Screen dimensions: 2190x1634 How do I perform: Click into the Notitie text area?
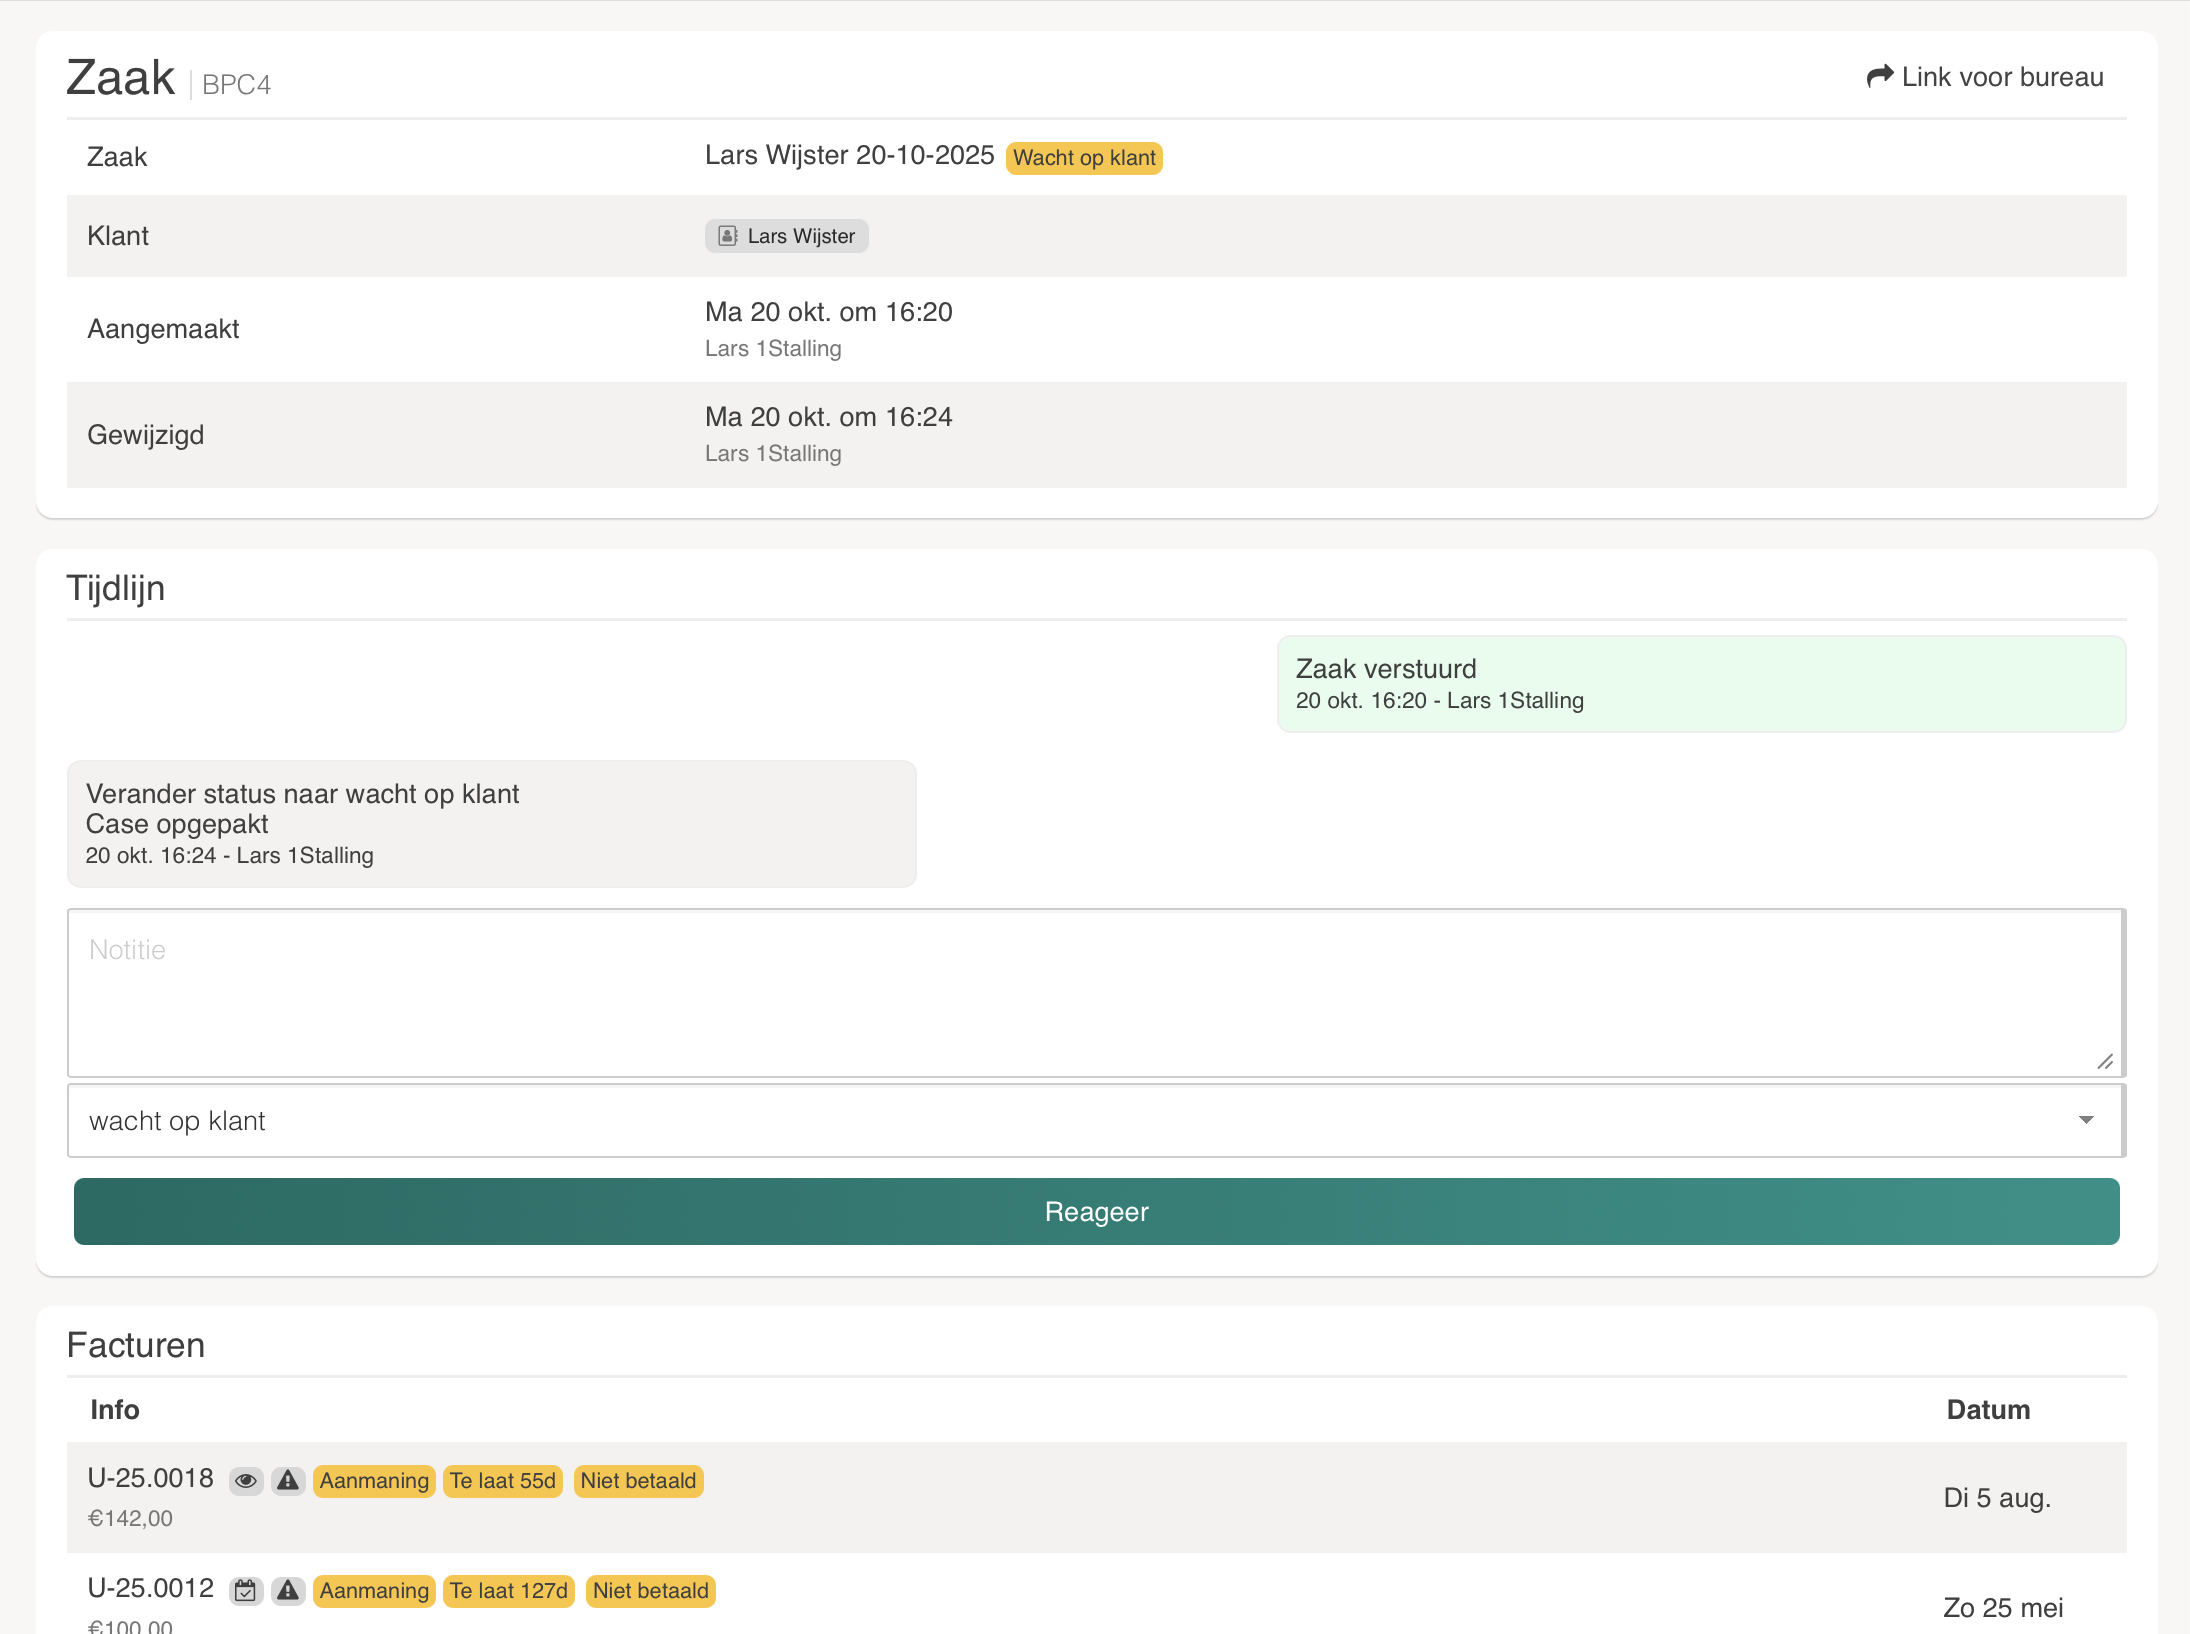pyautogui.click(x=1095, y=992)
